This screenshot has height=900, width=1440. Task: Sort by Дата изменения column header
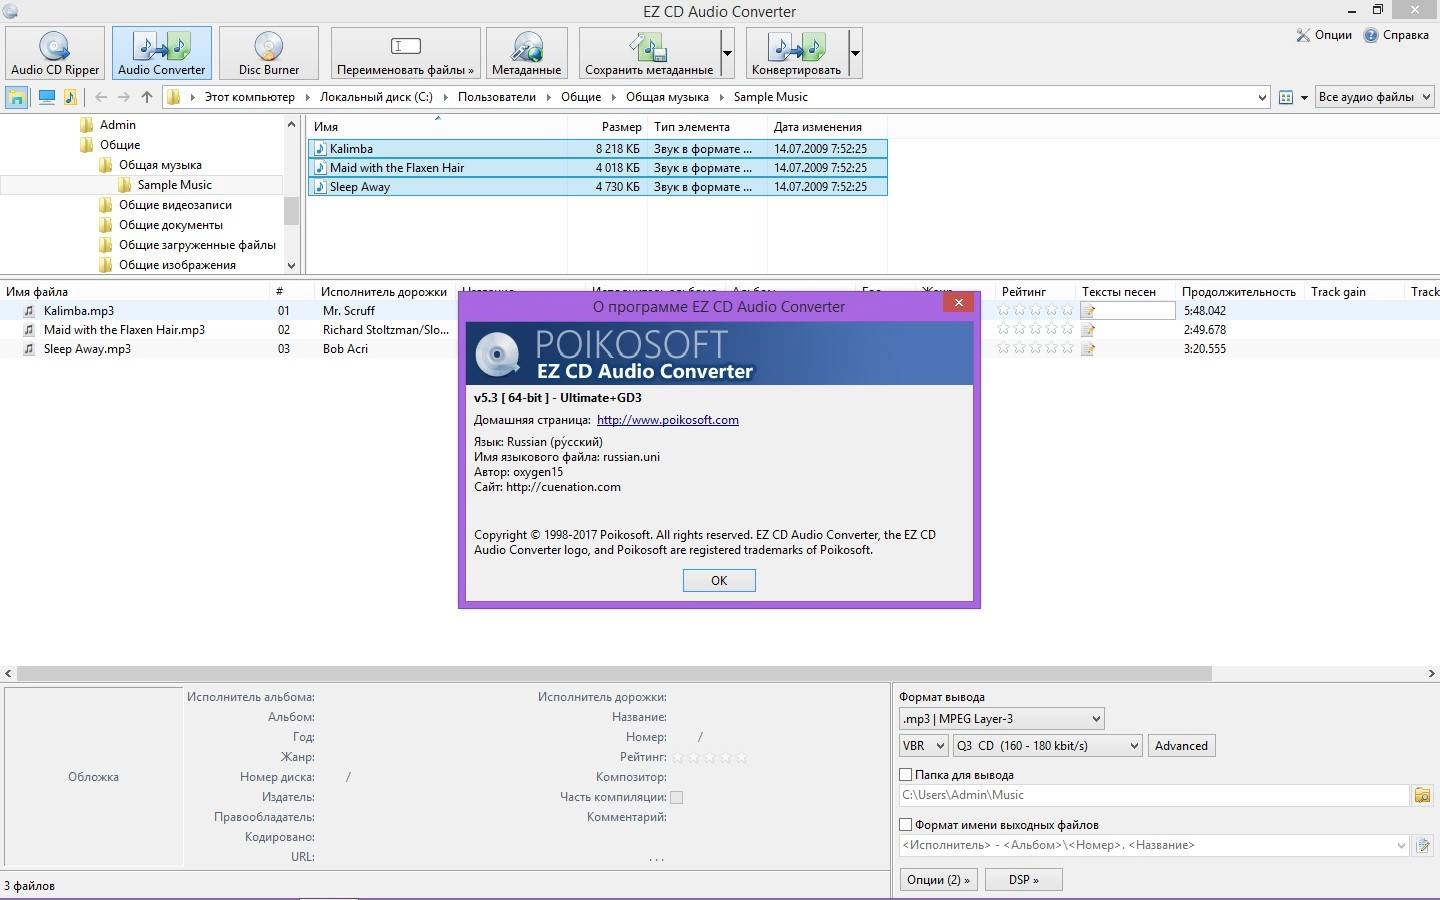coord(827,127)
